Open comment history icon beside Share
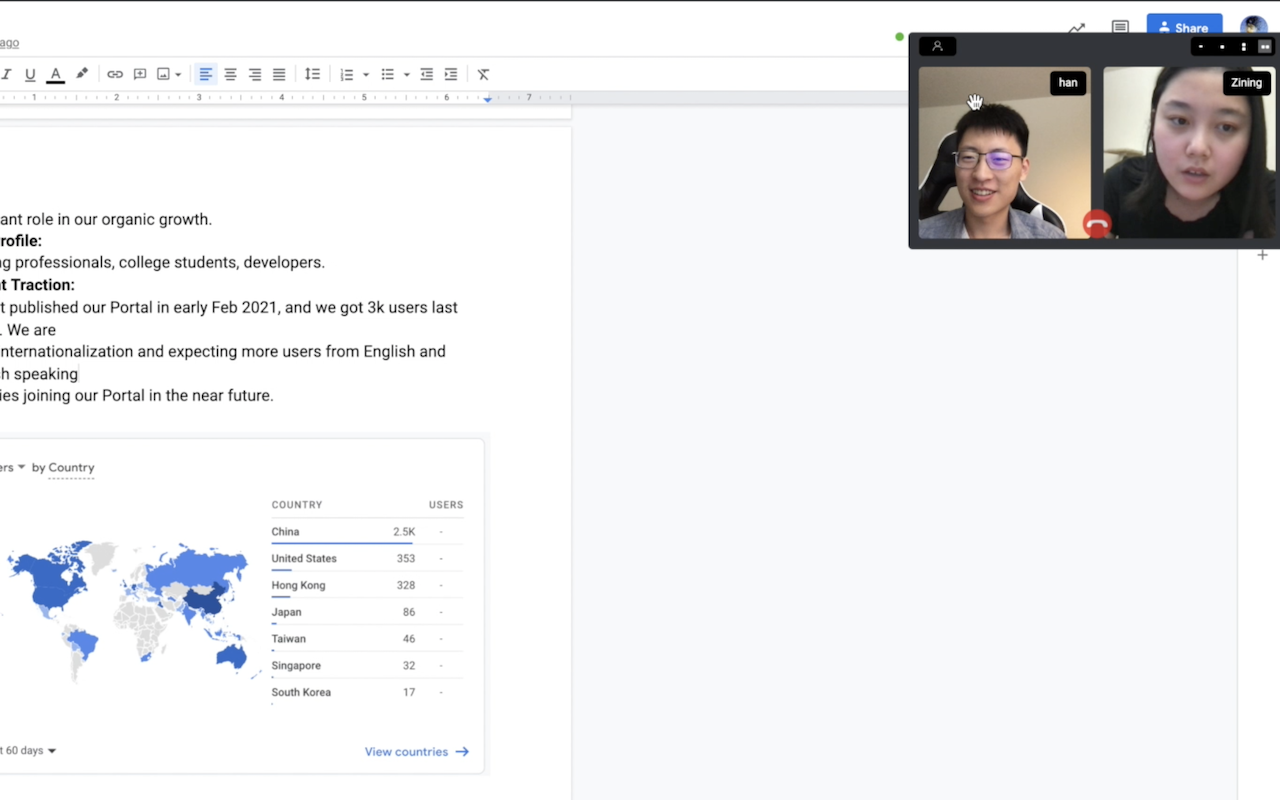1280x800 pixels. point(1120,28)
